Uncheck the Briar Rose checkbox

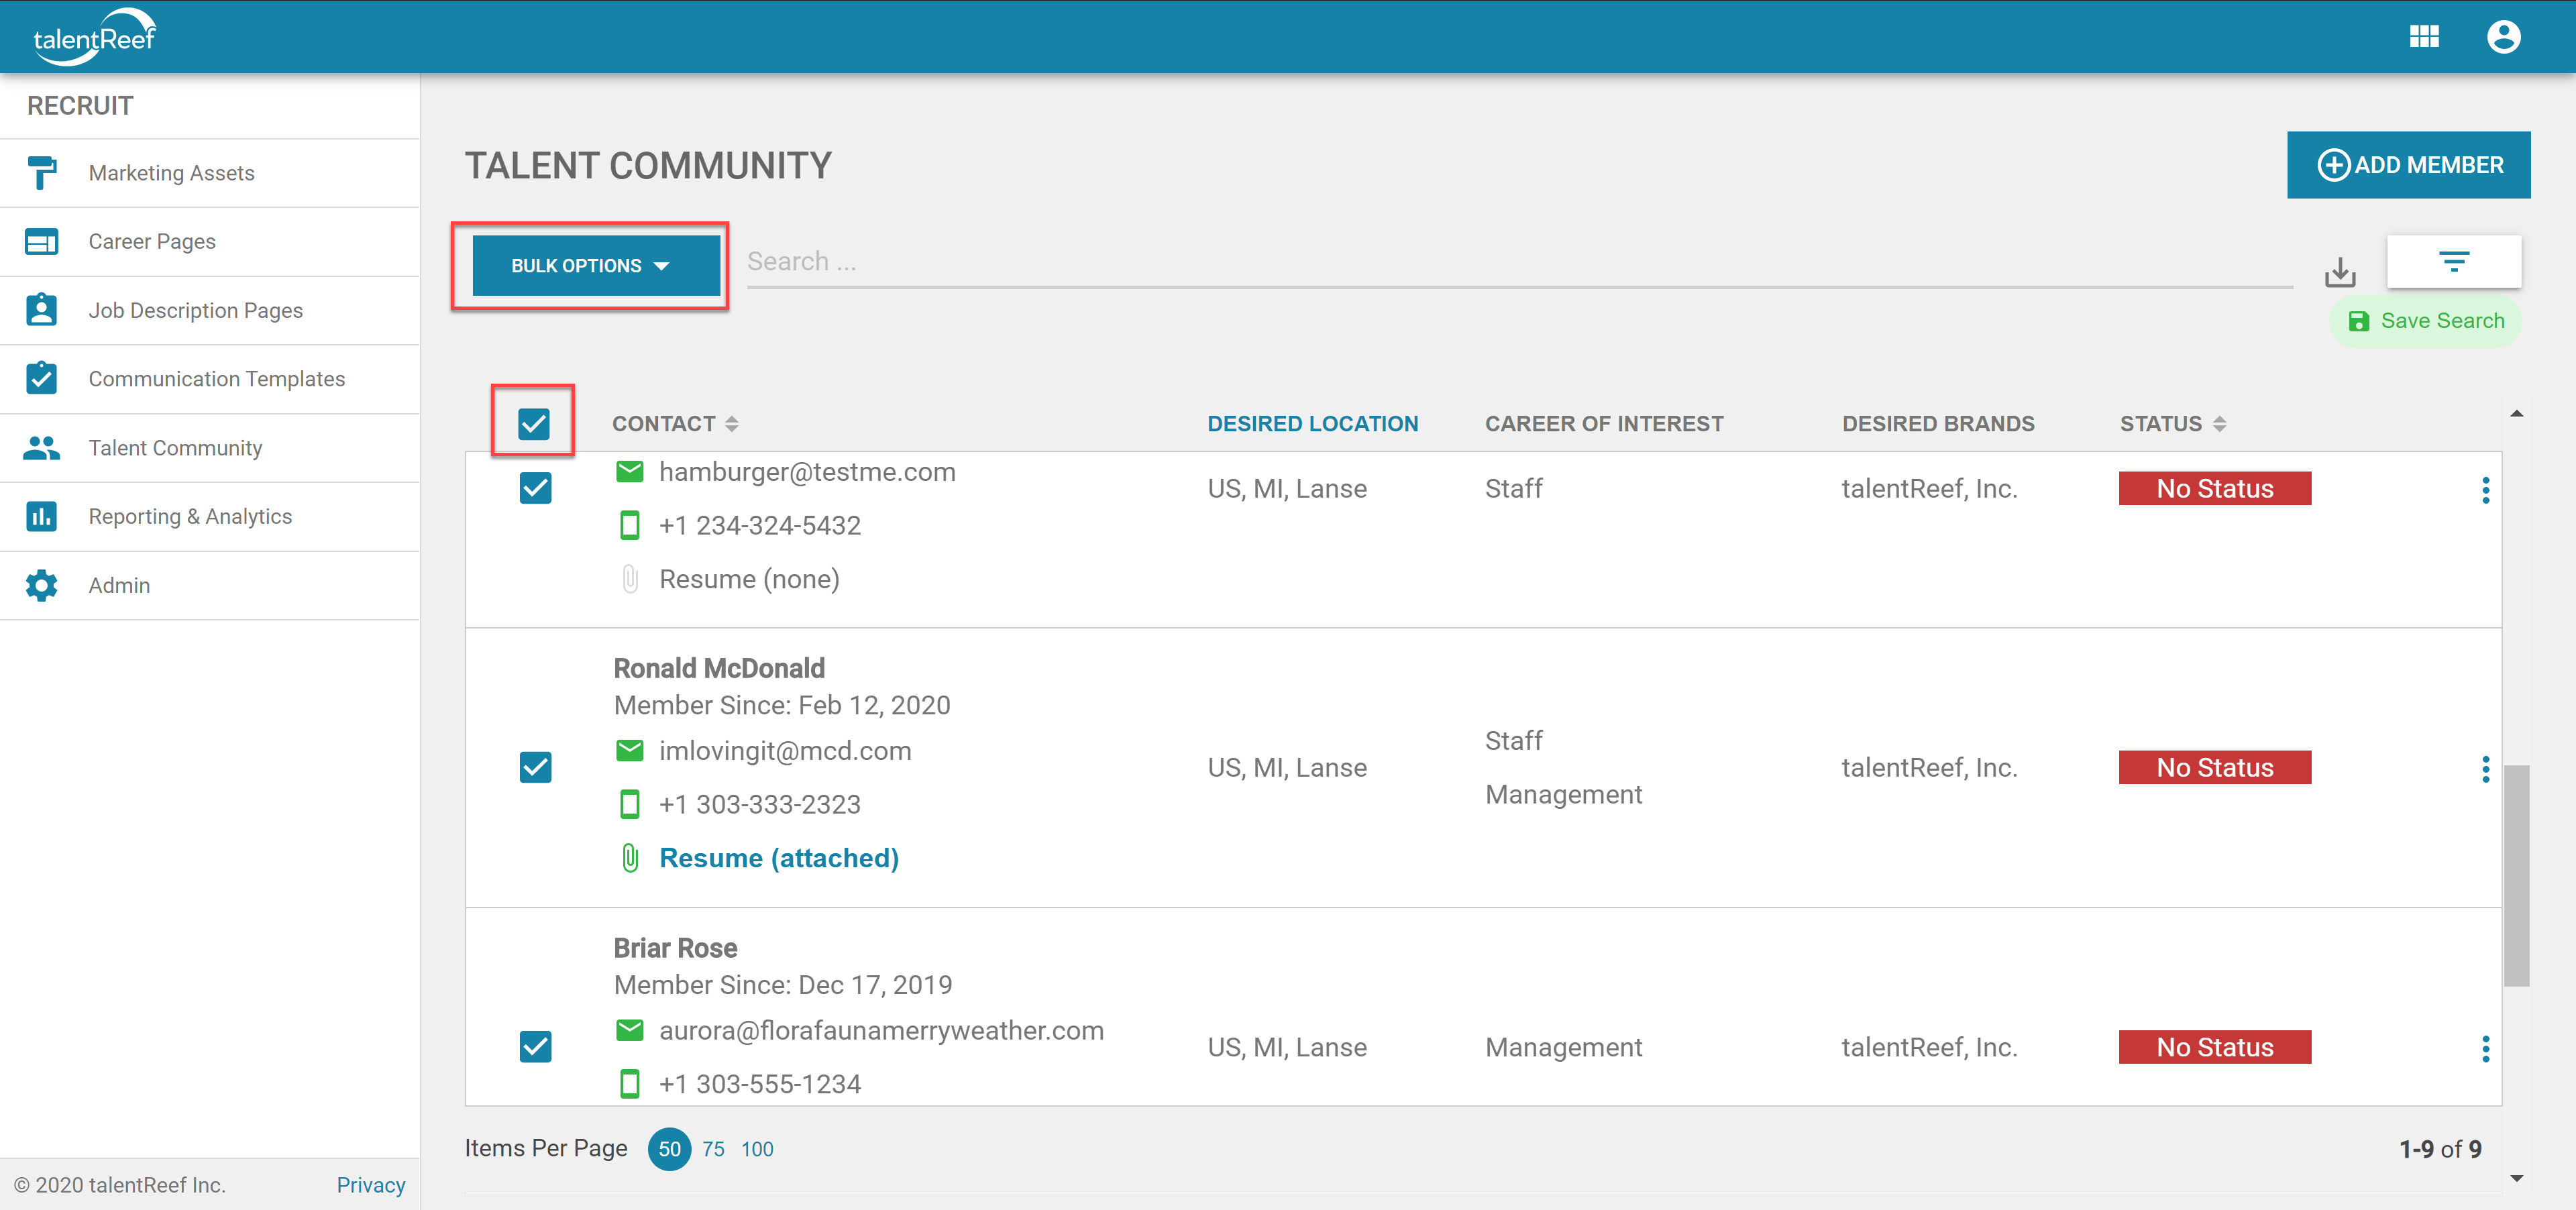click(x=536, y=1047)
